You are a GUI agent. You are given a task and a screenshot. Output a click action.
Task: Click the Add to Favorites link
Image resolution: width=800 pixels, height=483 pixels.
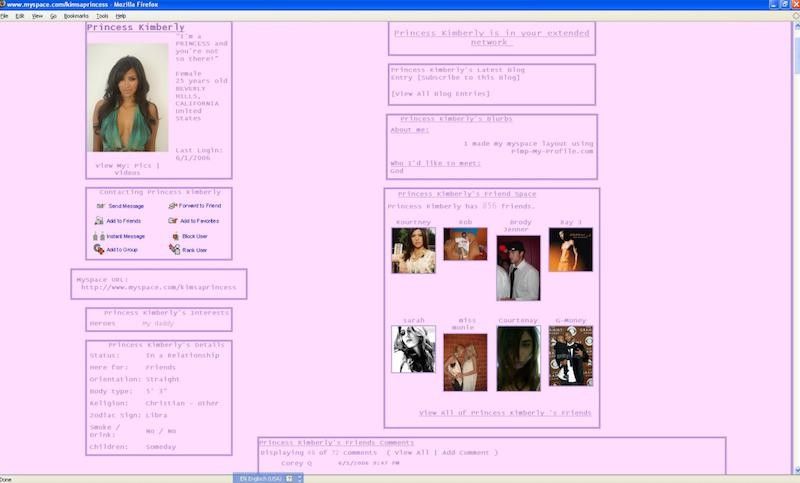point(199,221)
